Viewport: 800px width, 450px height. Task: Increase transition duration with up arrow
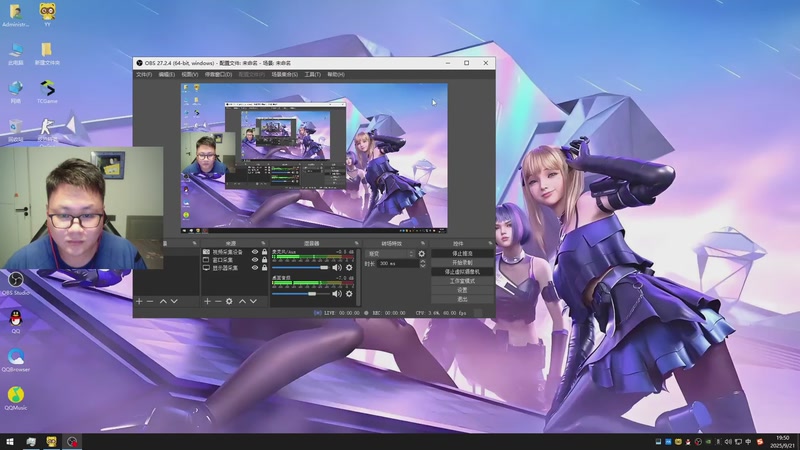tap(422, 262)
